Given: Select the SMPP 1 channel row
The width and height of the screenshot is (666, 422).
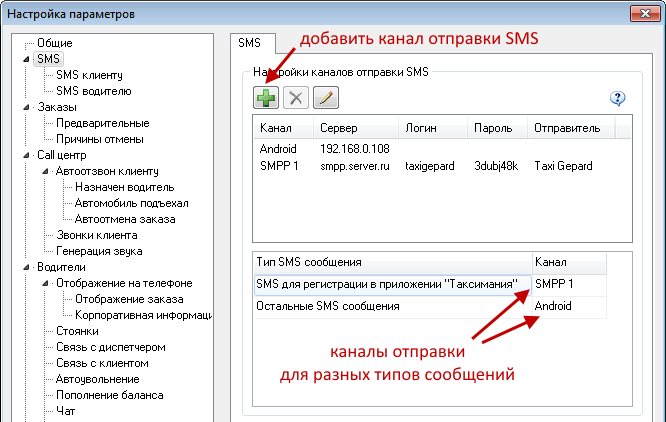Looking at the screenshot, I should click(442, 166).
